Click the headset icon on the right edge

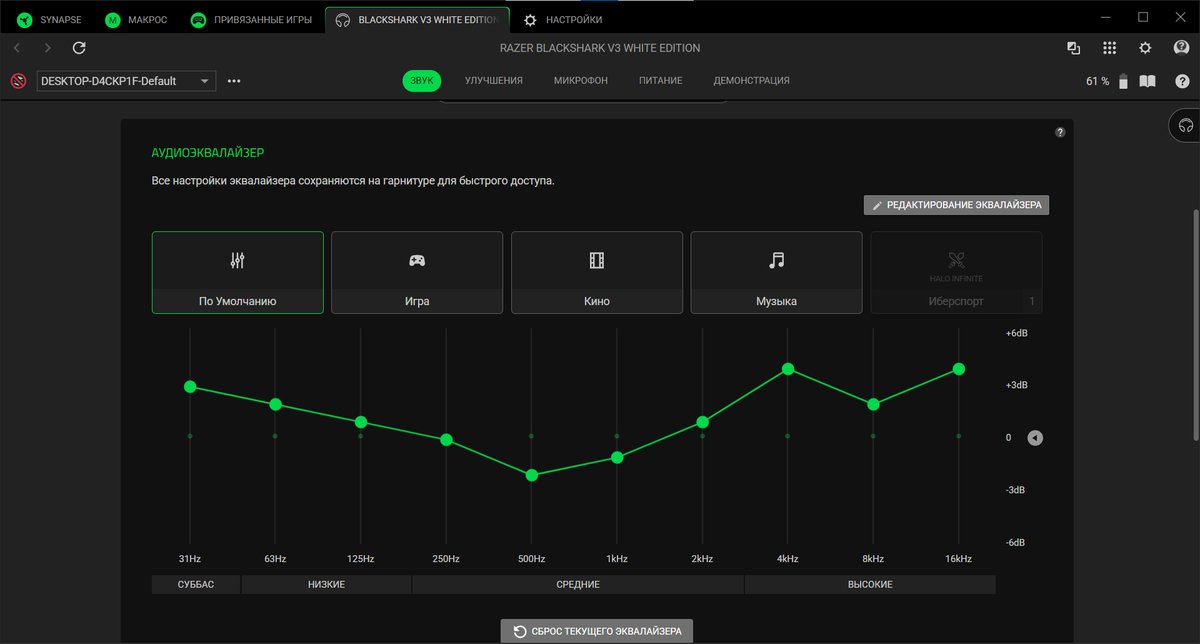click(x=1186, y=125)
